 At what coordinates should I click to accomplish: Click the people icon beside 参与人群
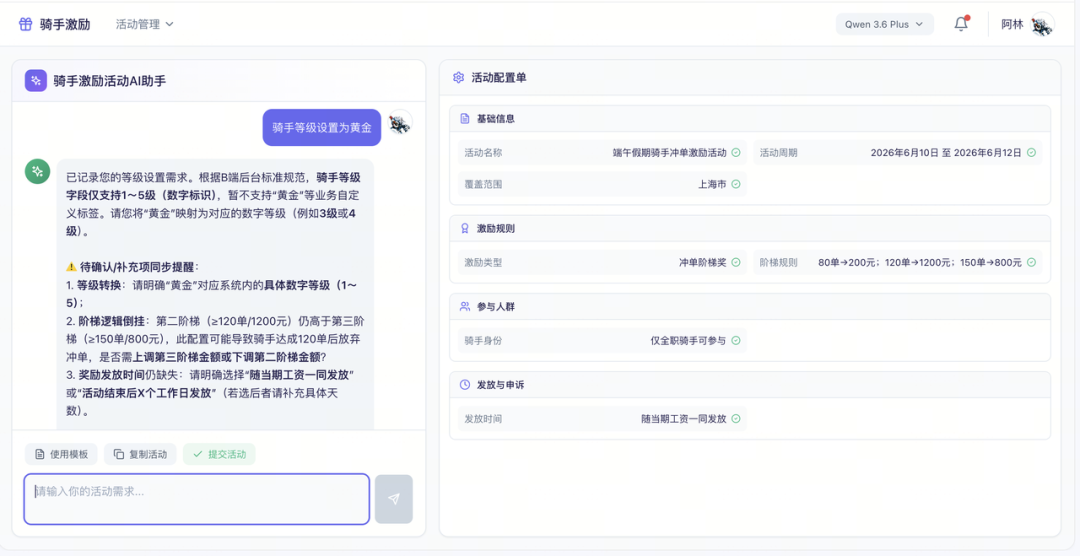point(464,307)
